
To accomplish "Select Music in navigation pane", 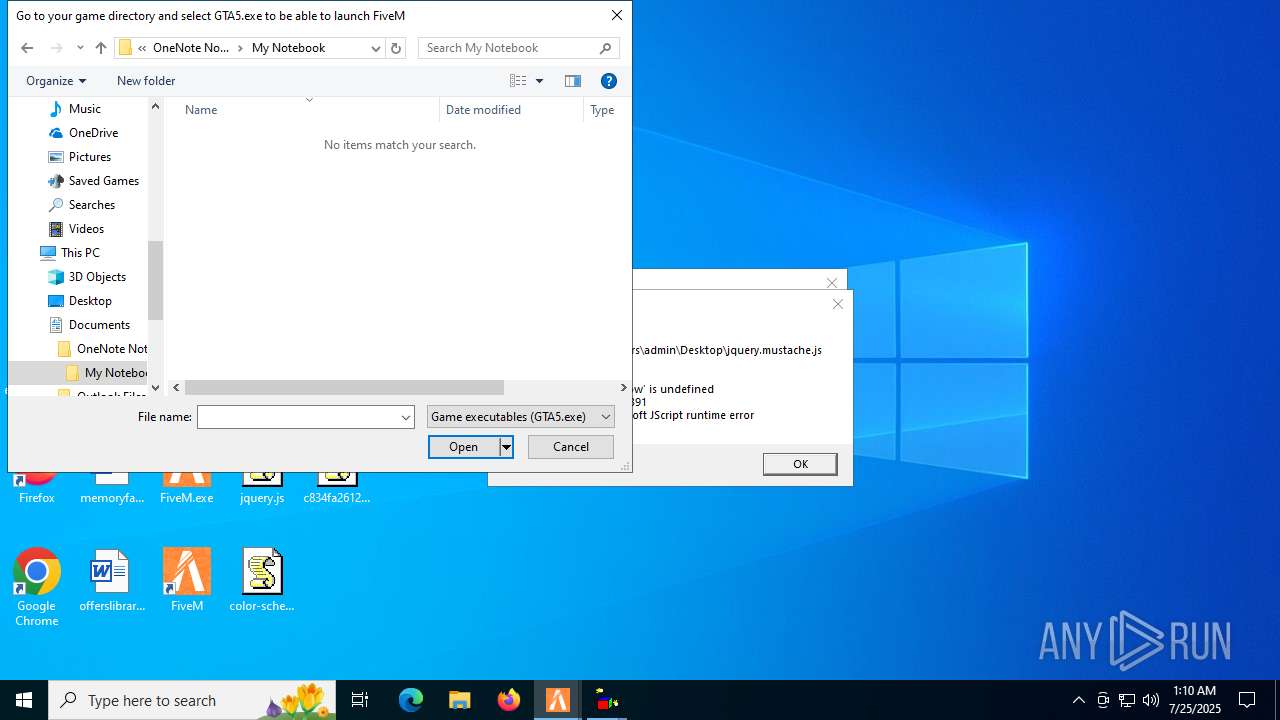I will [84, 109].
